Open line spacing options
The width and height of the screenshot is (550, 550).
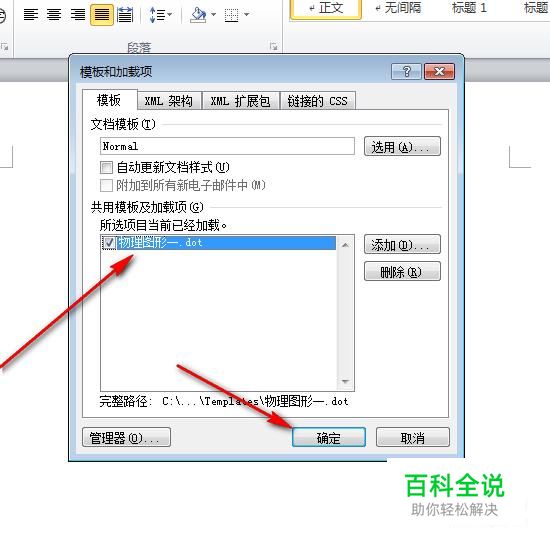tap(157, 15)
